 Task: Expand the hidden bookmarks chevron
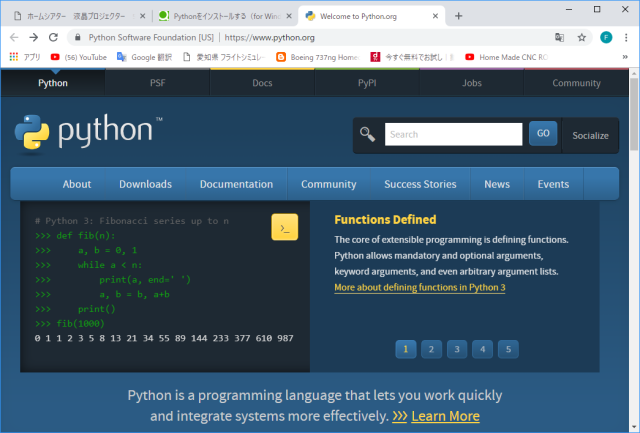[x=625, y=57]
